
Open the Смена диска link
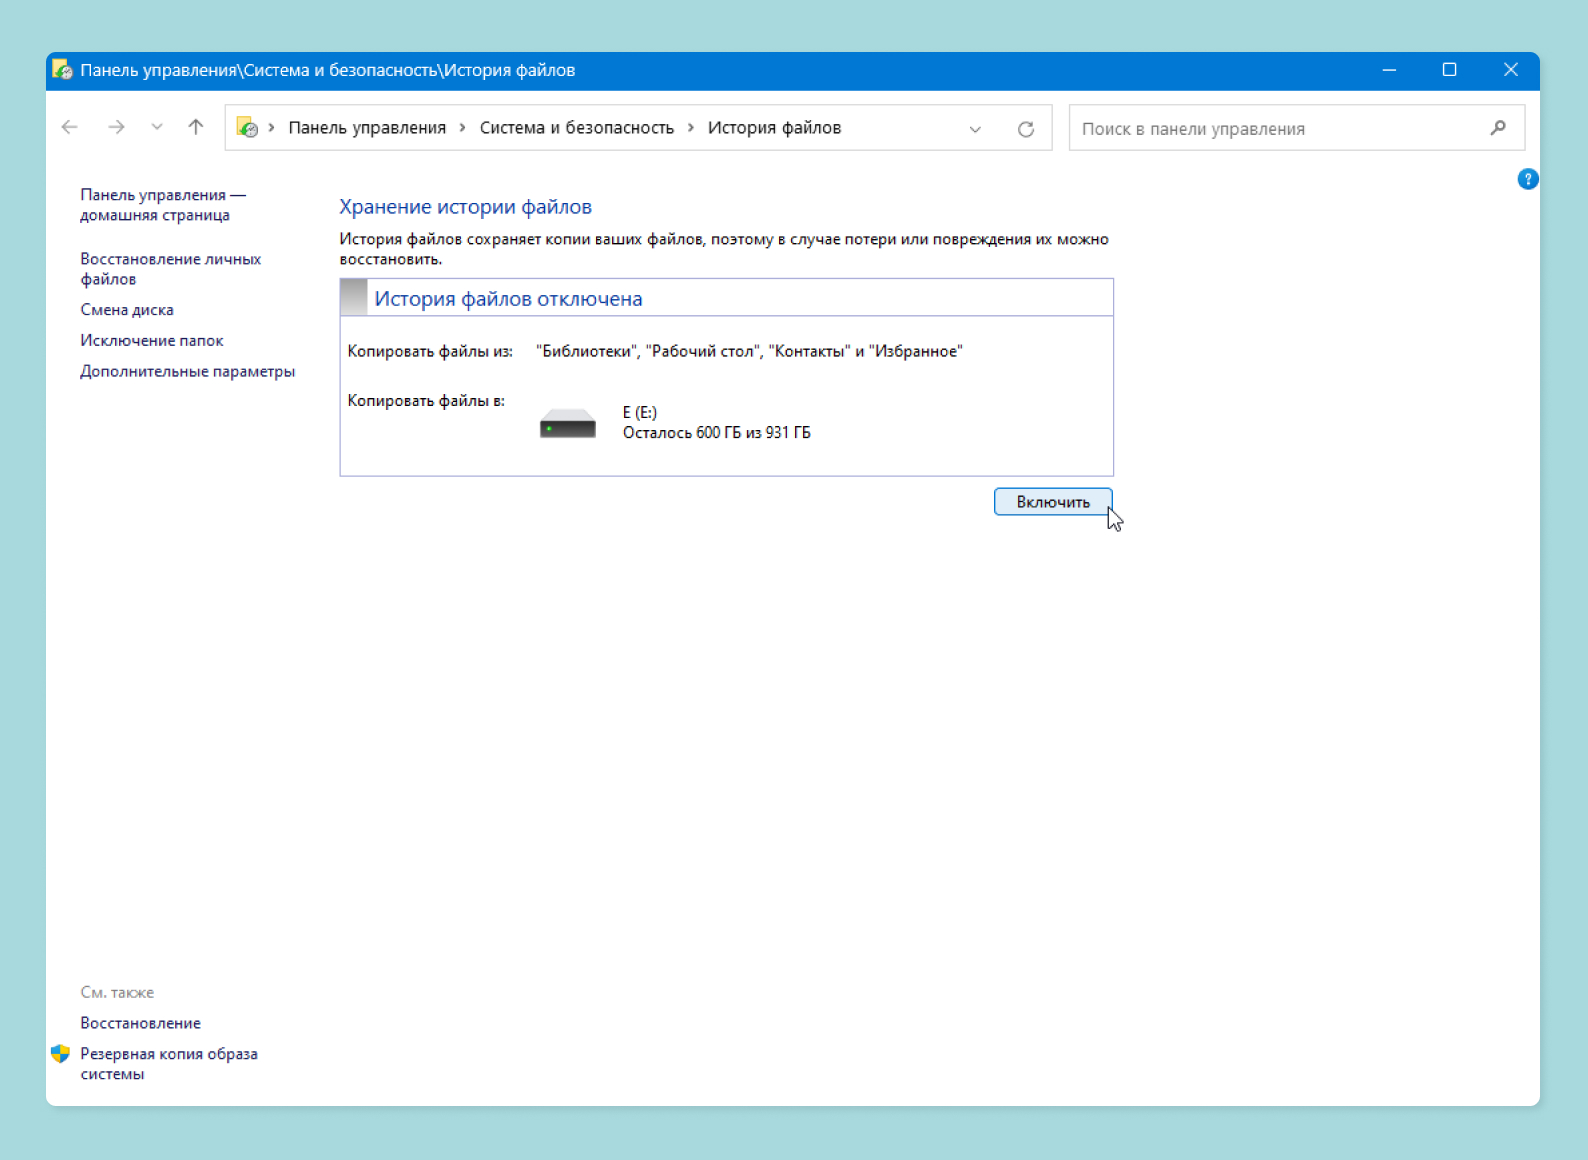[127, 310]
